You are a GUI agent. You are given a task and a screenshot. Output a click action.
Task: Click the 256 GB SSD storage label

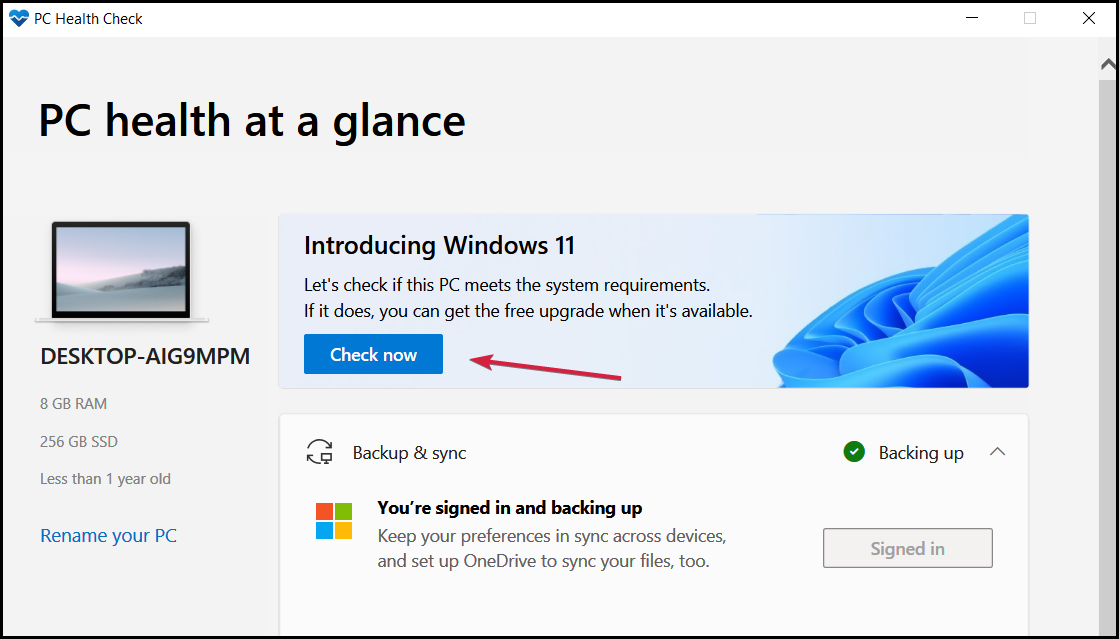(x=79, y=442)
